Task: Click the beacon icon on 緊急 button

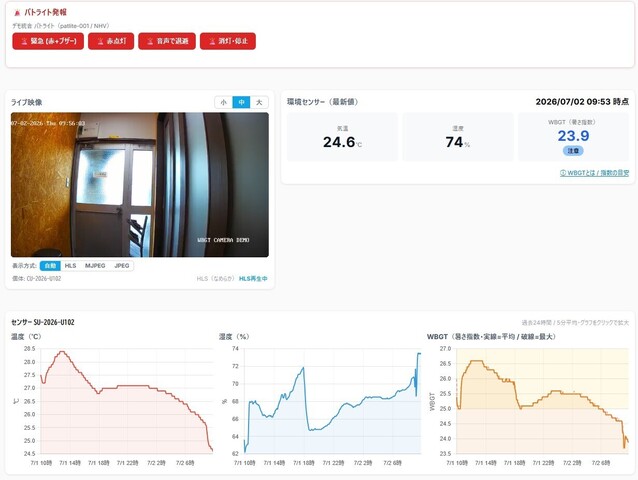Action: [24, 41]
